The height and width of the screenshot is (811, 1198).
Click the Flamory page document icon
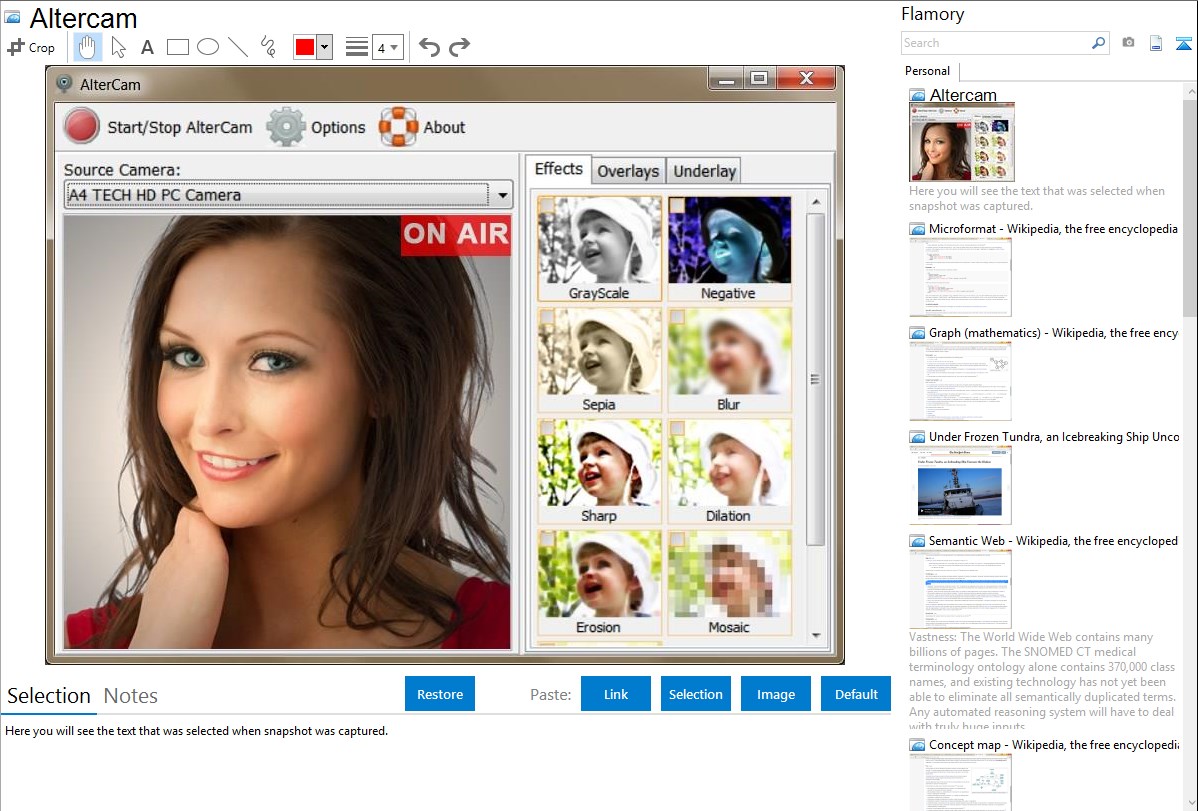point(1156,44)
